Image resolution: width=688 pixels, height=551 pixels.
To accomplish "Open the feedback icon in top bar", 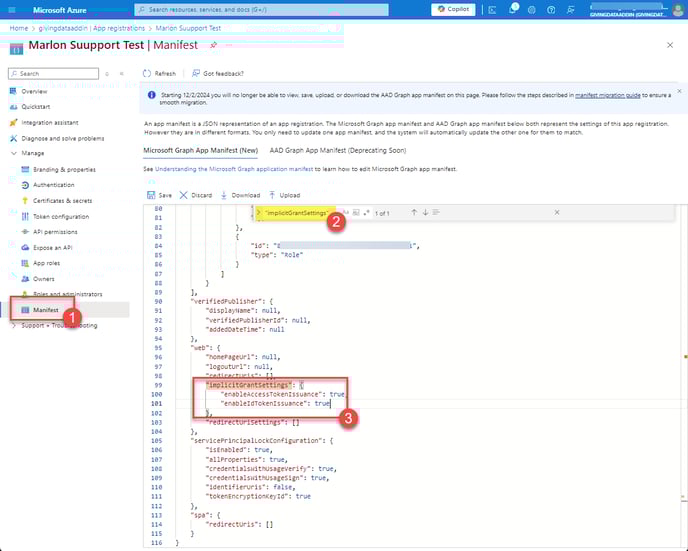I will click(x=570, y=10).
